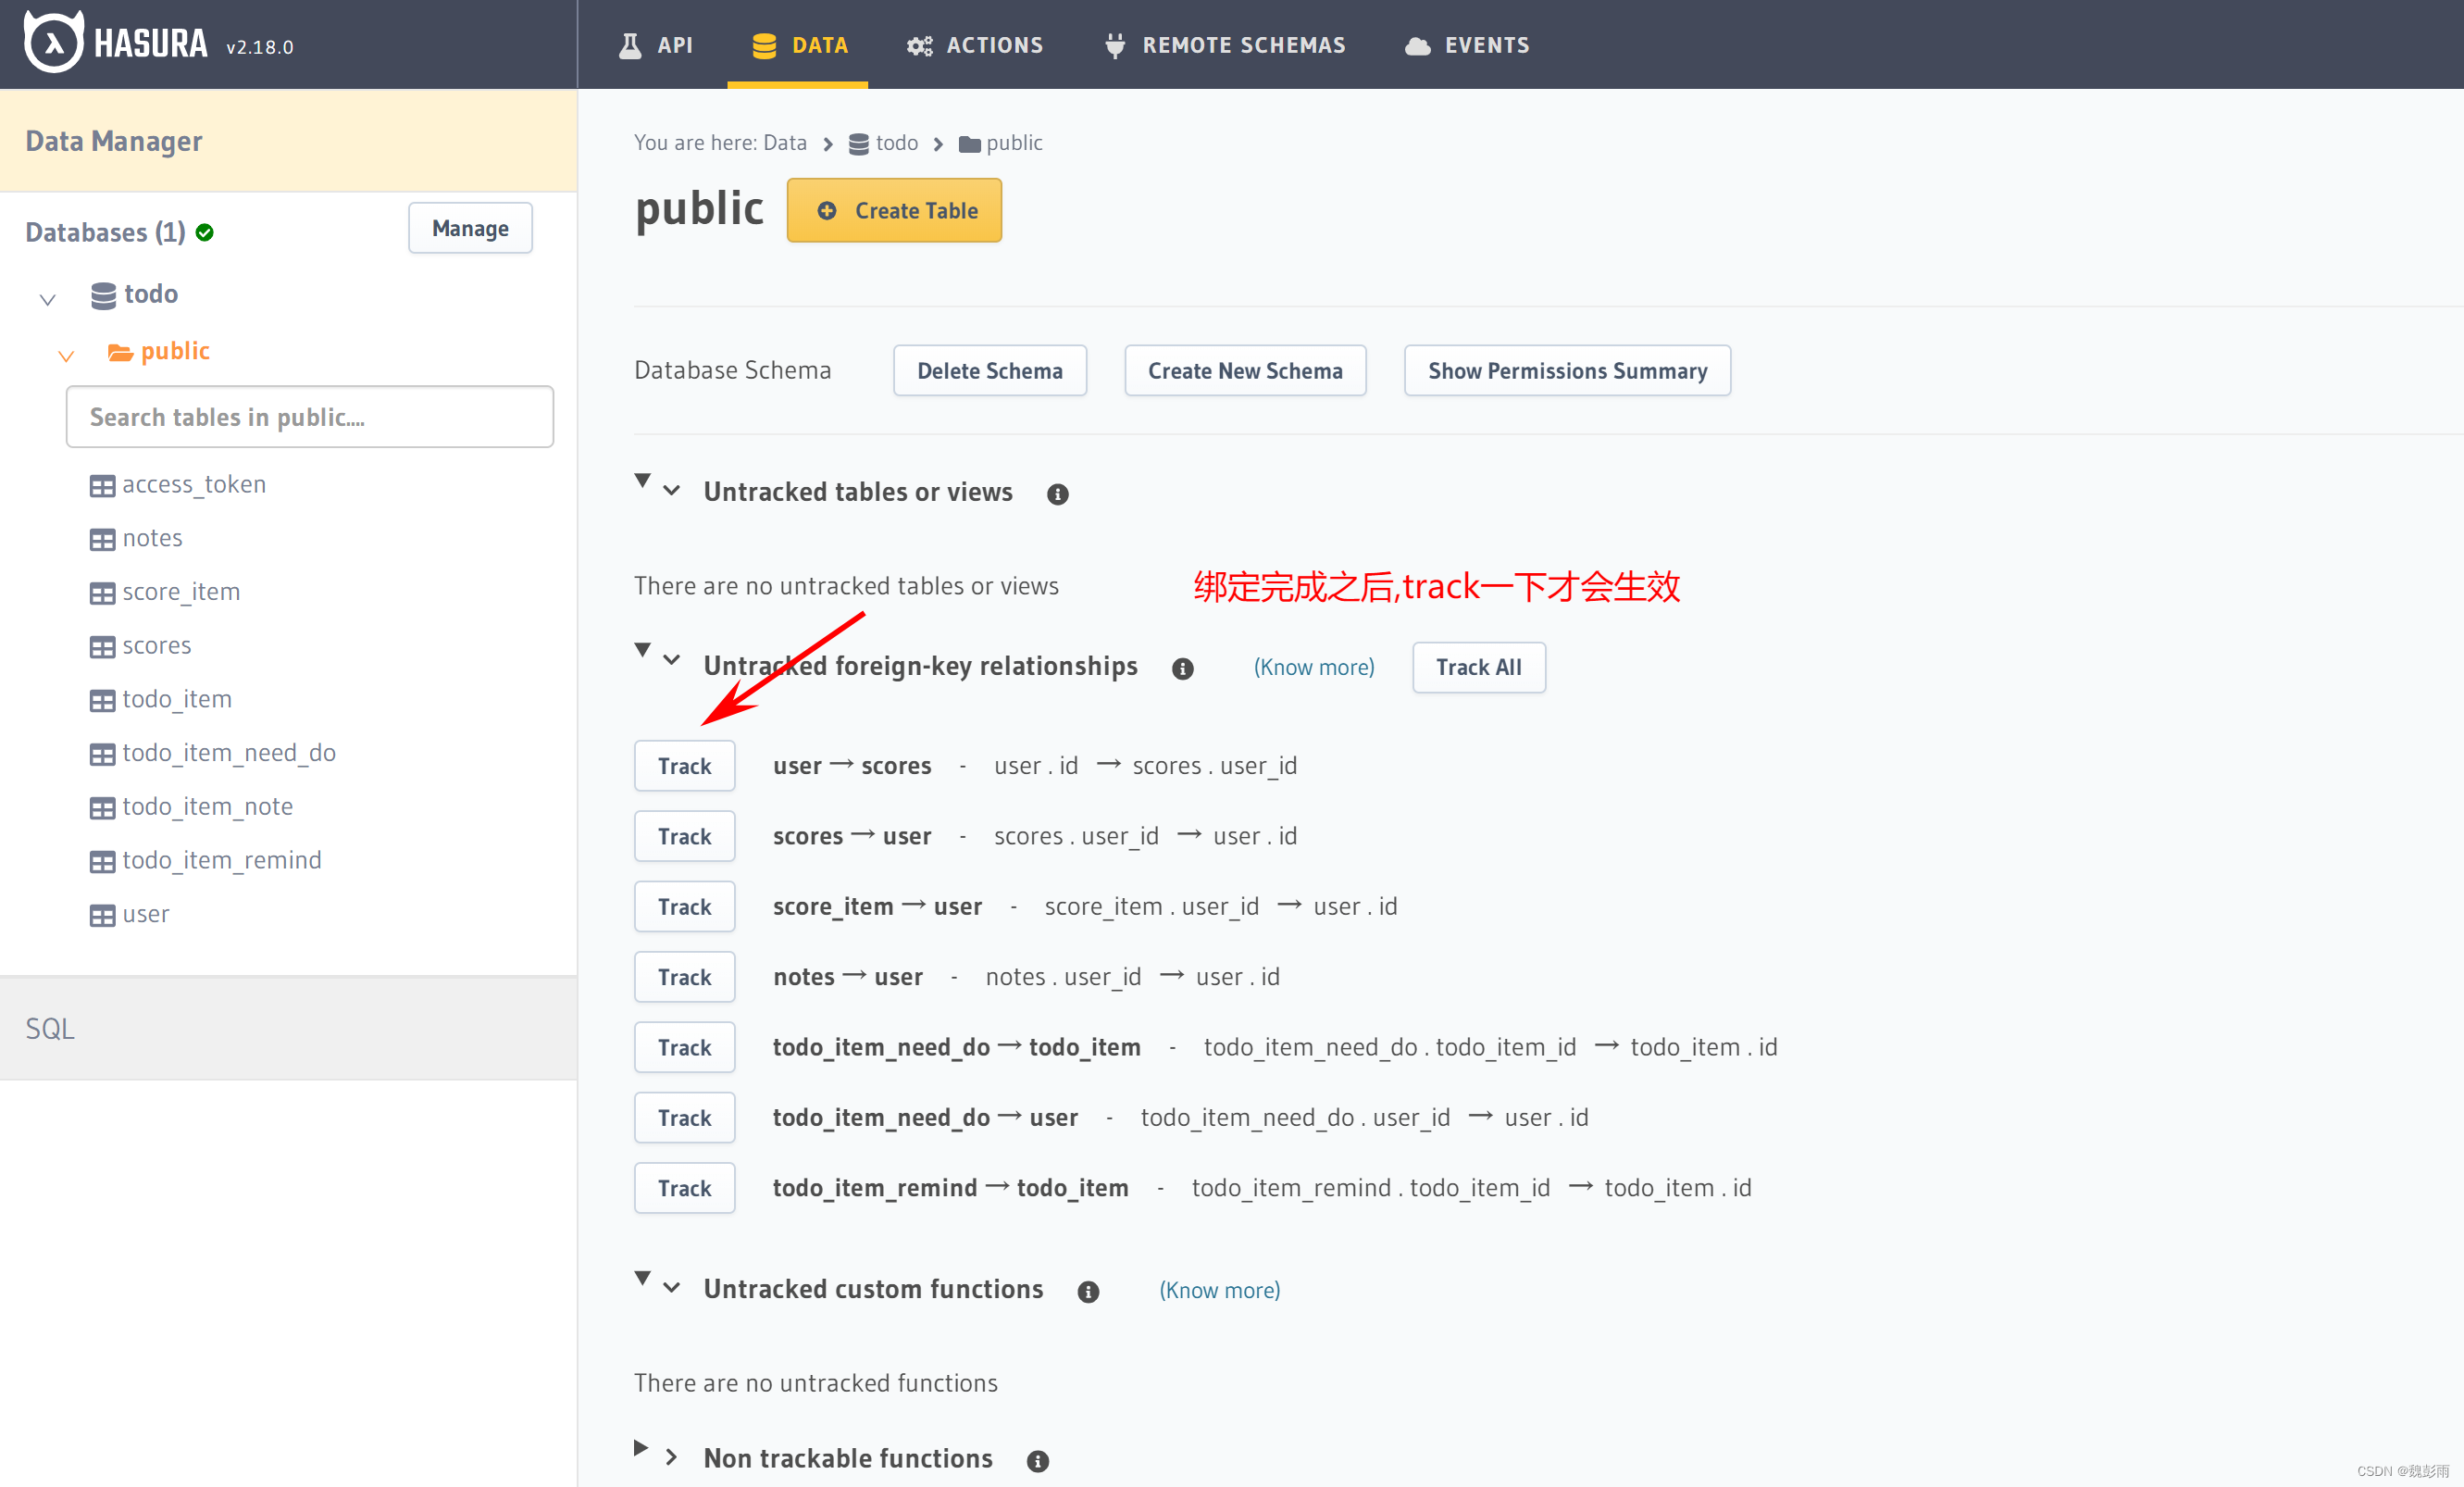Click info icon beside Untracked custom functions
The height and width of the screenshot is (1487, 2464).
1088,1291
